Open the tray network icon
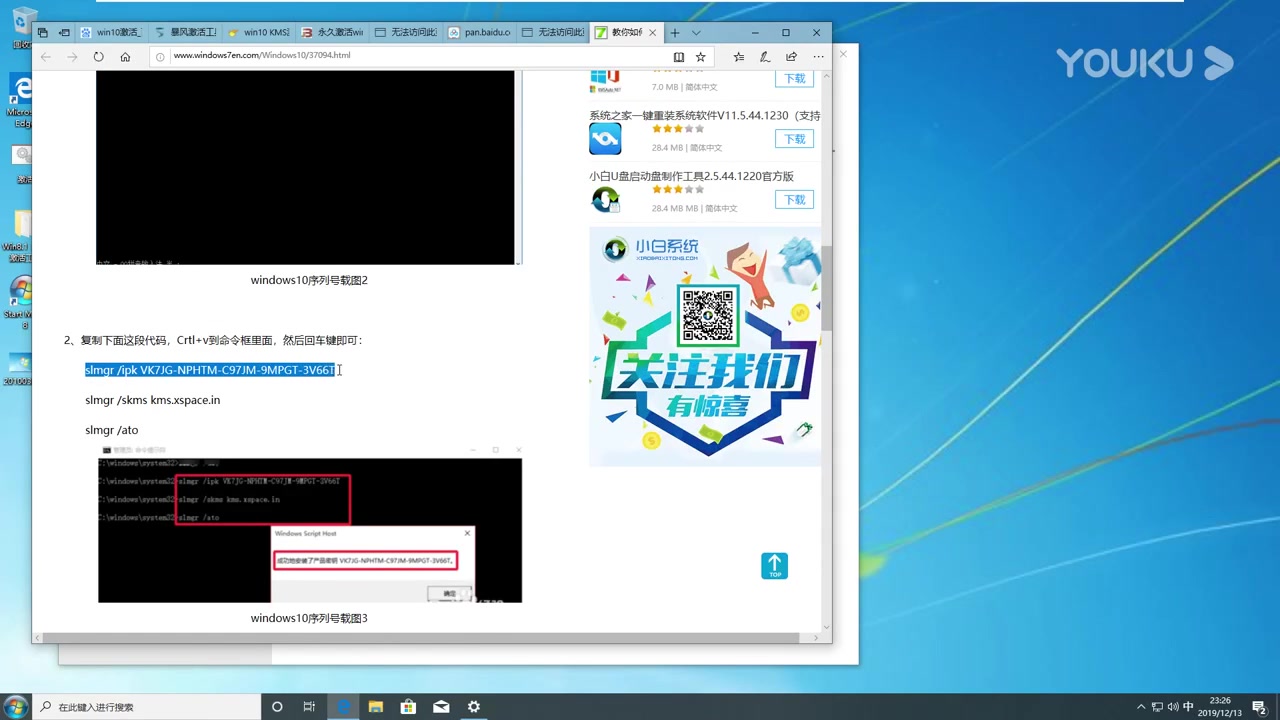Screen dimensions: 1280x720 pyautogui.click(x=1157, y=707)
